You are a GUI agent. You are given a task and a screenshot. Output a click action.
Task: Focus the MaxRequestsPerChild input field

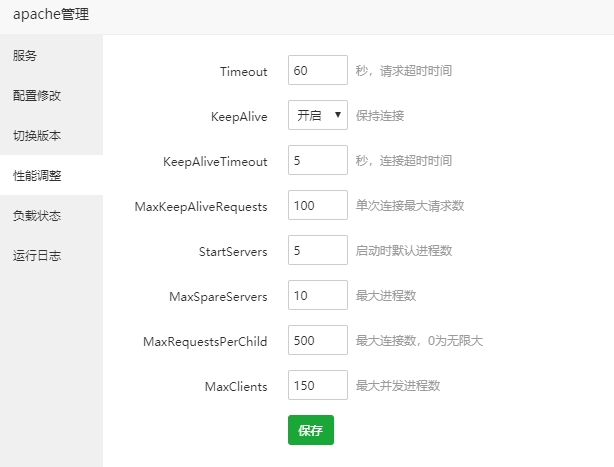coord(318,340)
